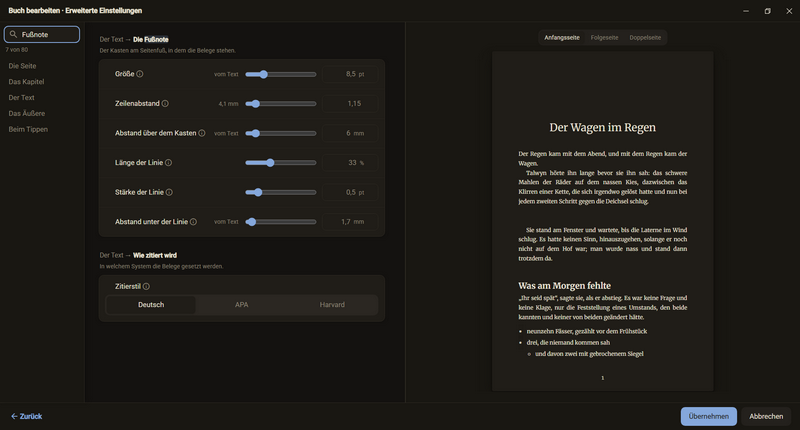Adjust the Abstand unter der Linie slider
The image size is (800, 430).
pos(281,222)
